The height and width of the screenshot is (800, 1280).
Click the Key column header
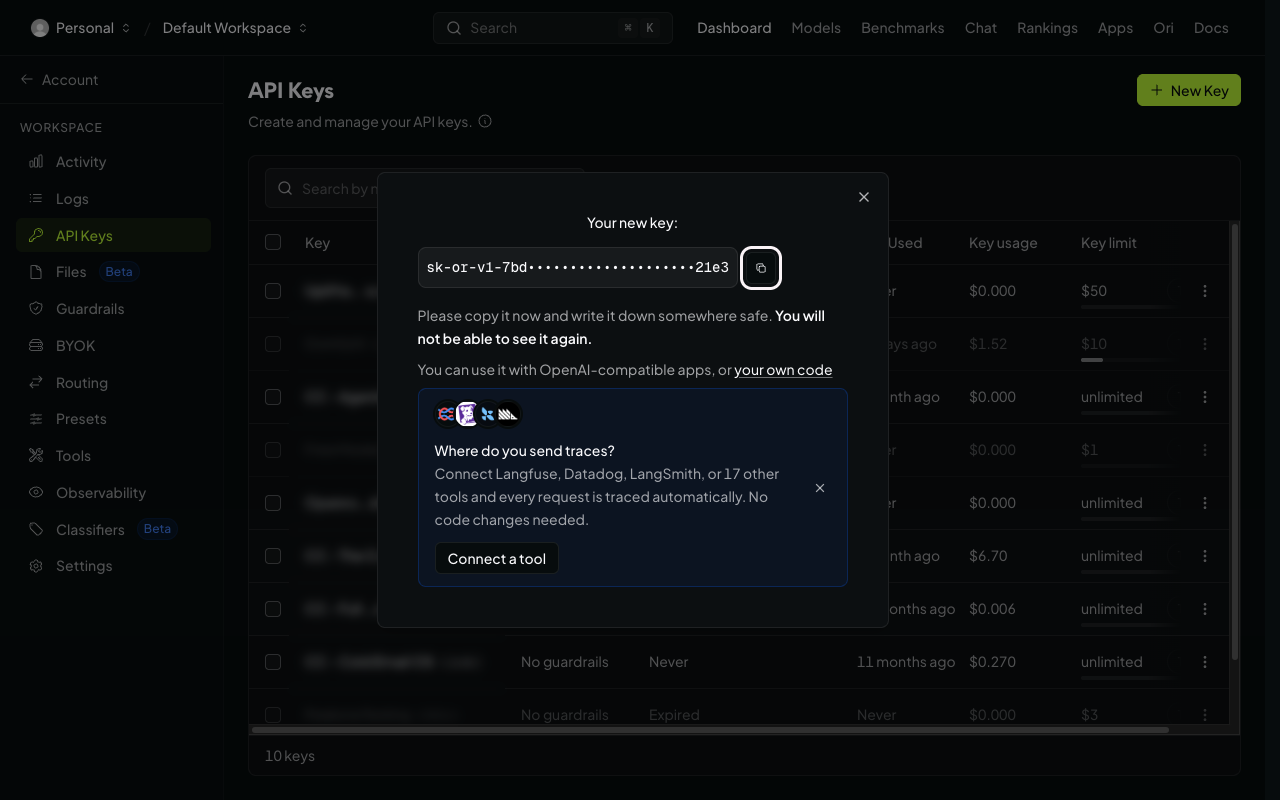(x=317, y=243)
